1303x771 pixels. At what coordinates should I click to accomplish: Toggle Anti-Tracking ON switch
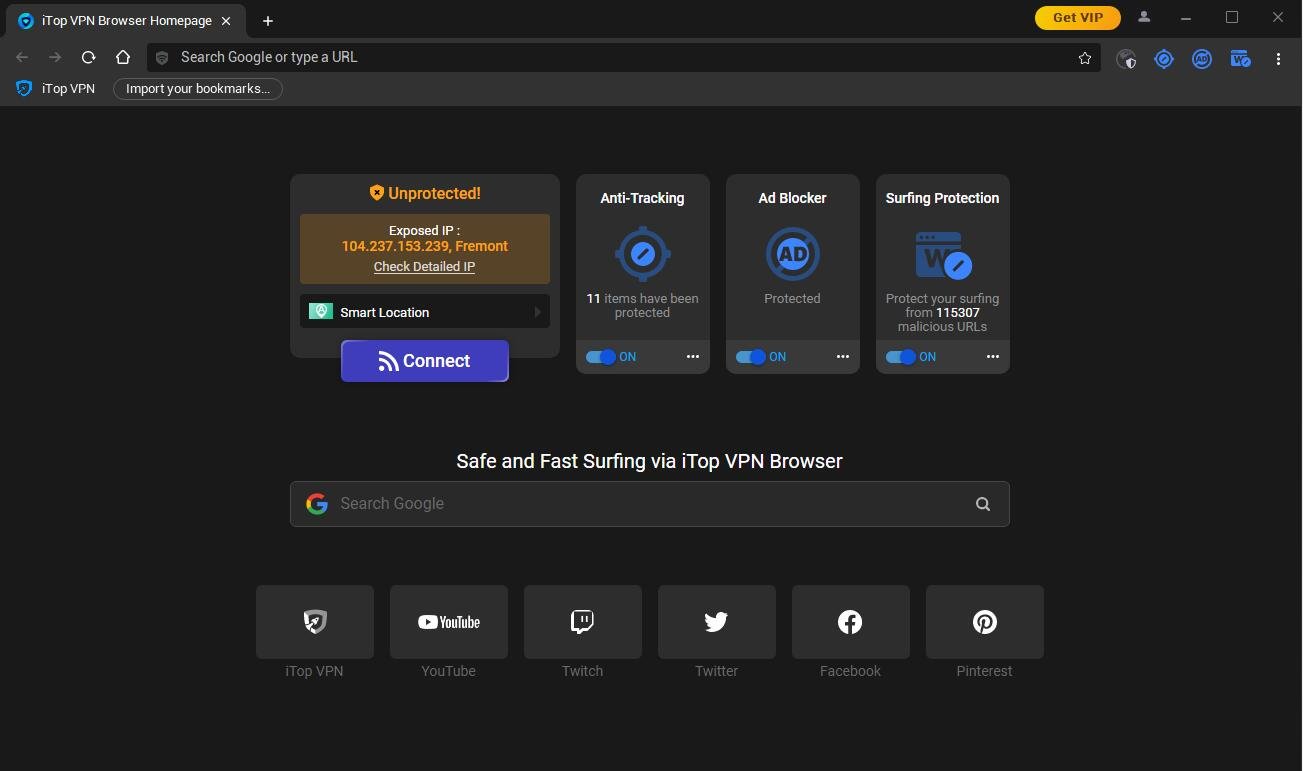pyautogui.click(x=601, y=357)
